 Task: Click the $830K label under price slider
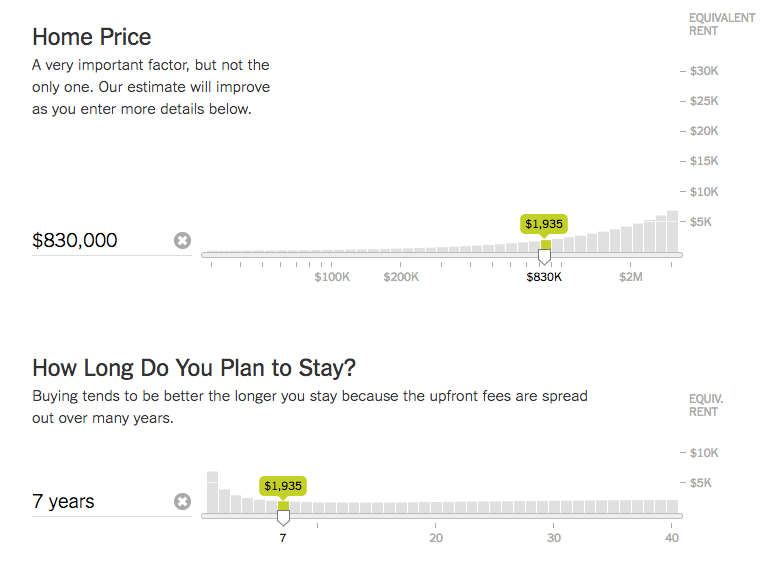coord(545,277)
